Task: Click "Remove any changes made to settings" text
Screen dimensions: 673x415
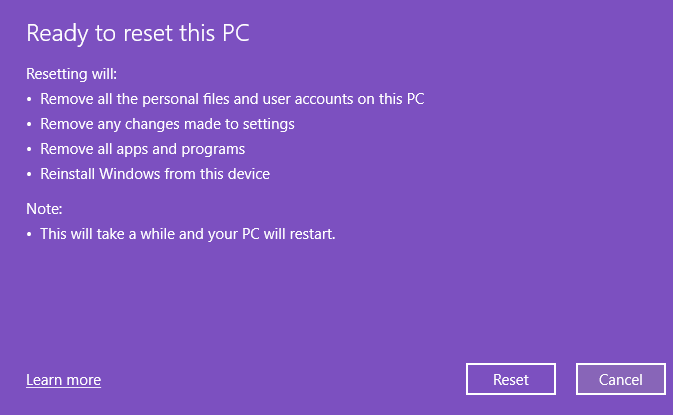Action: click(x=167, y=124)
